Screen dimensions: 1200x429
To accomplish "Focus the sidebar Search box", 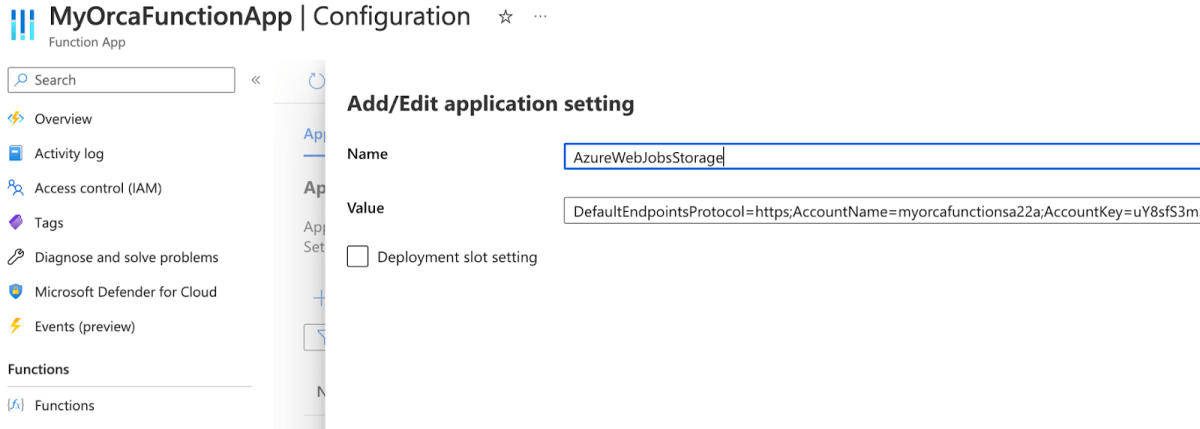I will pyautogui.click(x=121, y=80).
